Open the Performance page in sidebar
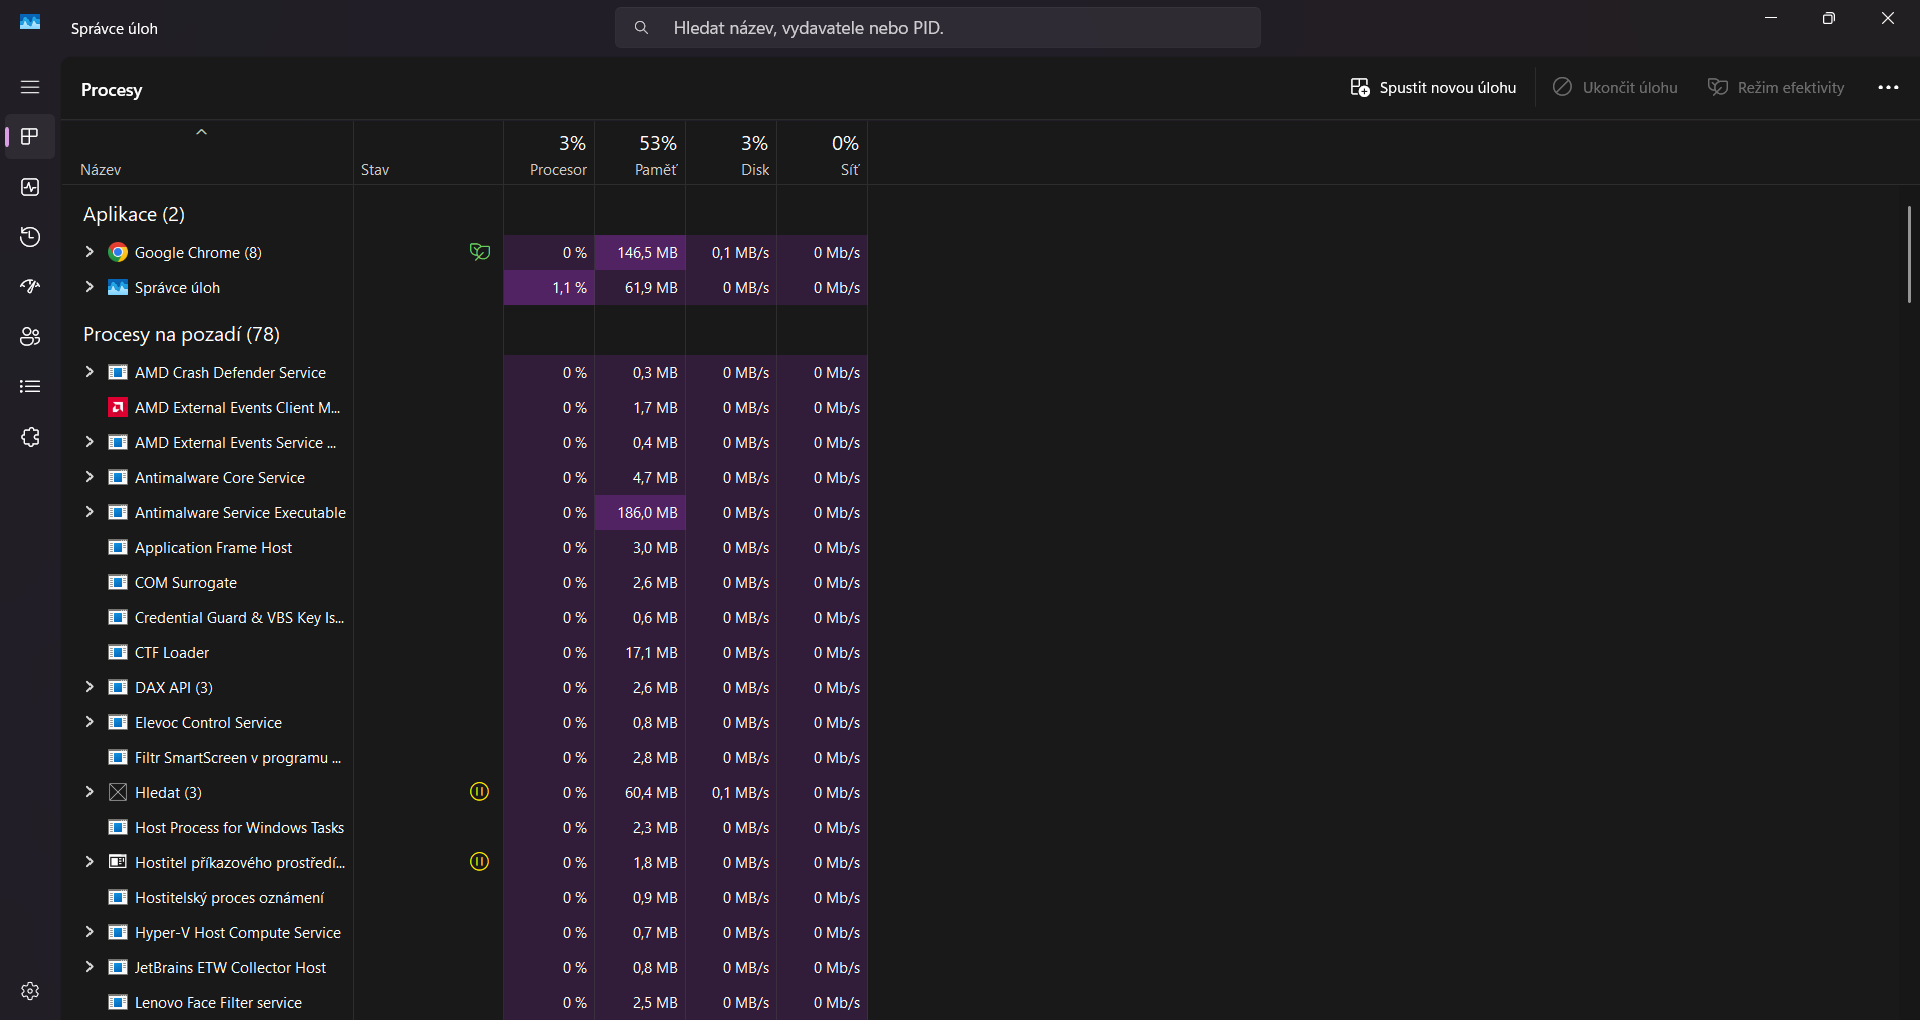The image size is (1920, 1020). (x=30, y=187)
